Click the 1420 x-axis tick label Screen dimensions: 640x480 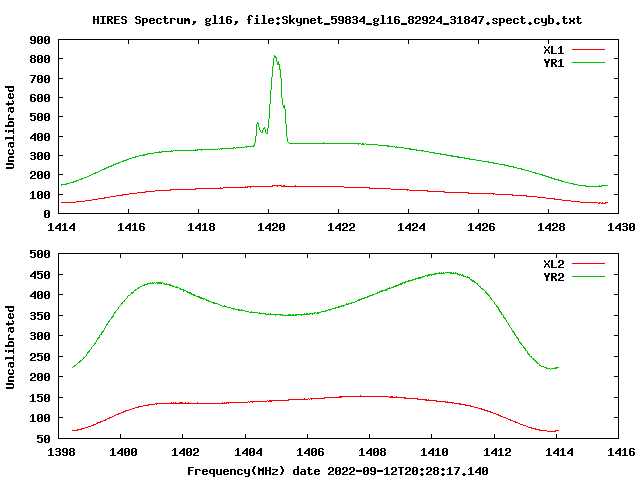[x=271, y=227]
